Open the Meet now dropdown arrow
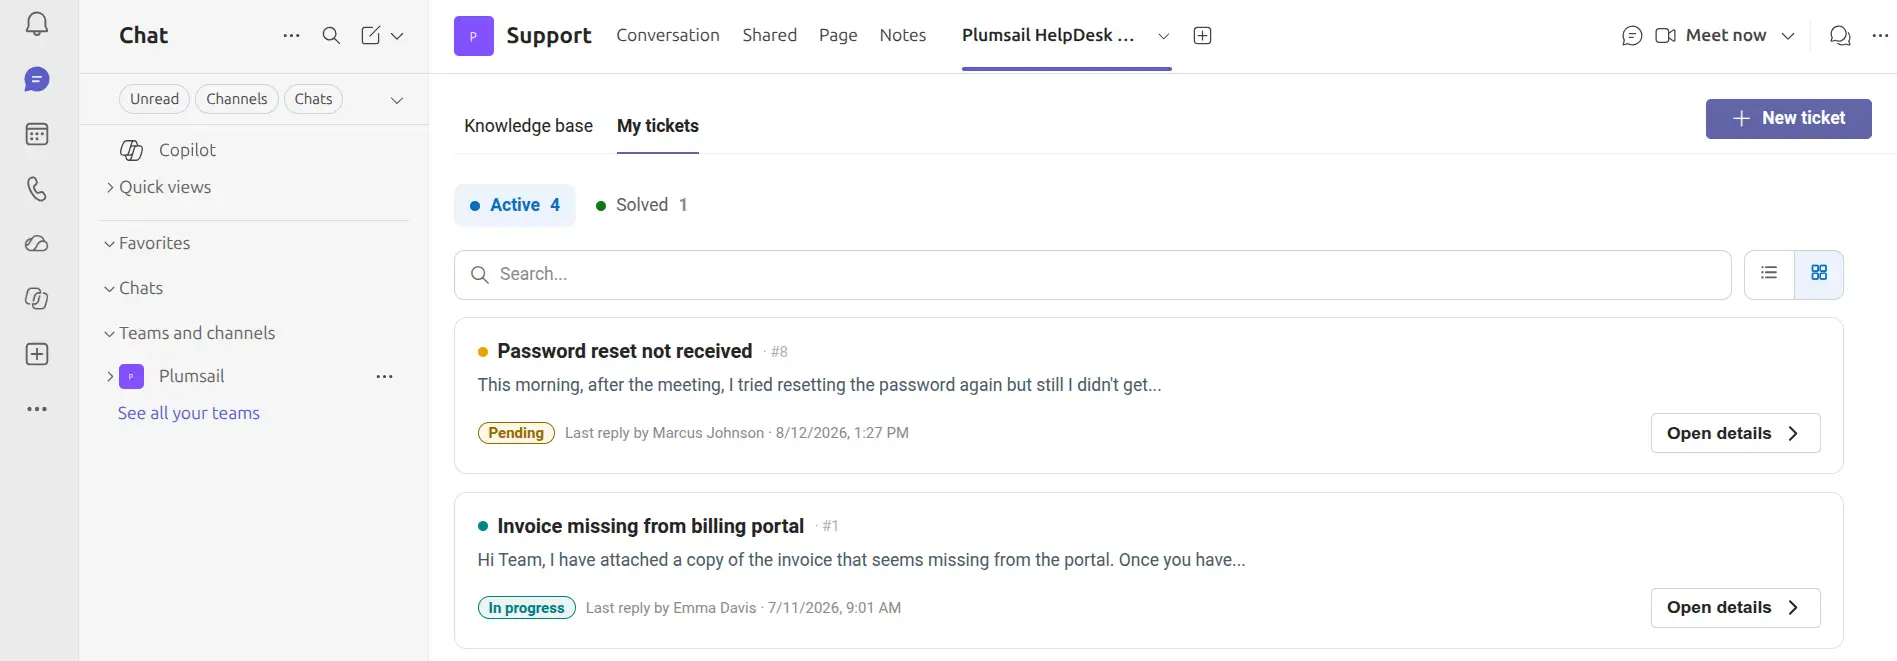 point(1788,36)
